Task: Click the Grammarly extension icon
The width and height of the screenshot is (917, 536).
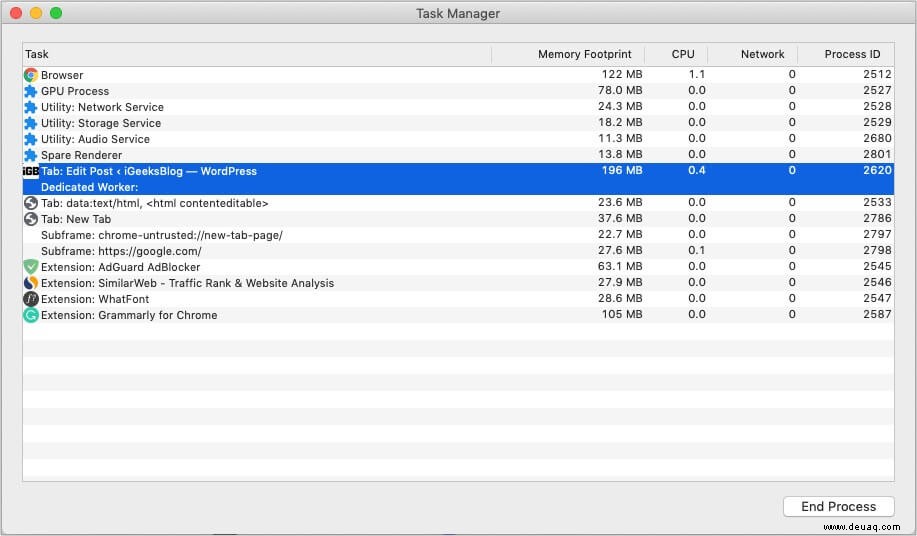Action: click(x=31, y=315)
